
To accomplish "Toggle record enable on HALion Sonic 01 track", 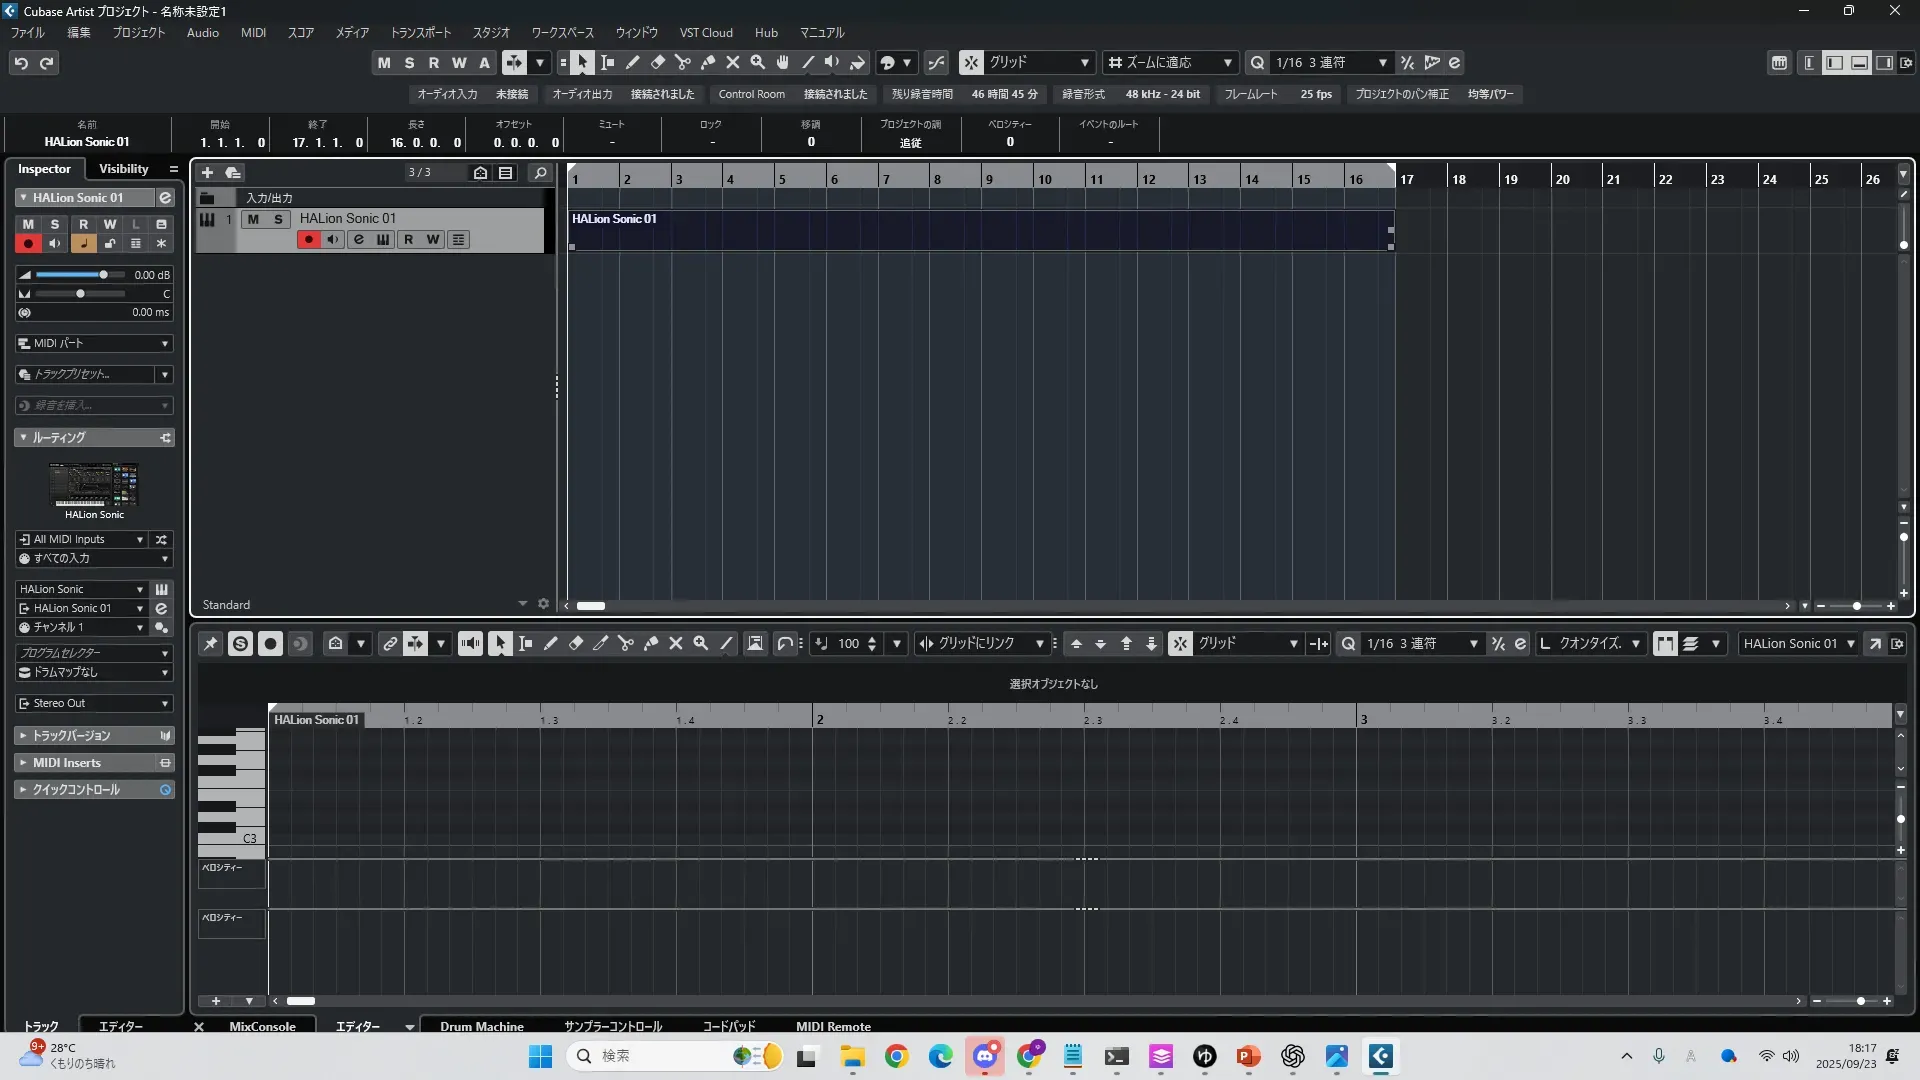I will click(308, 240).
